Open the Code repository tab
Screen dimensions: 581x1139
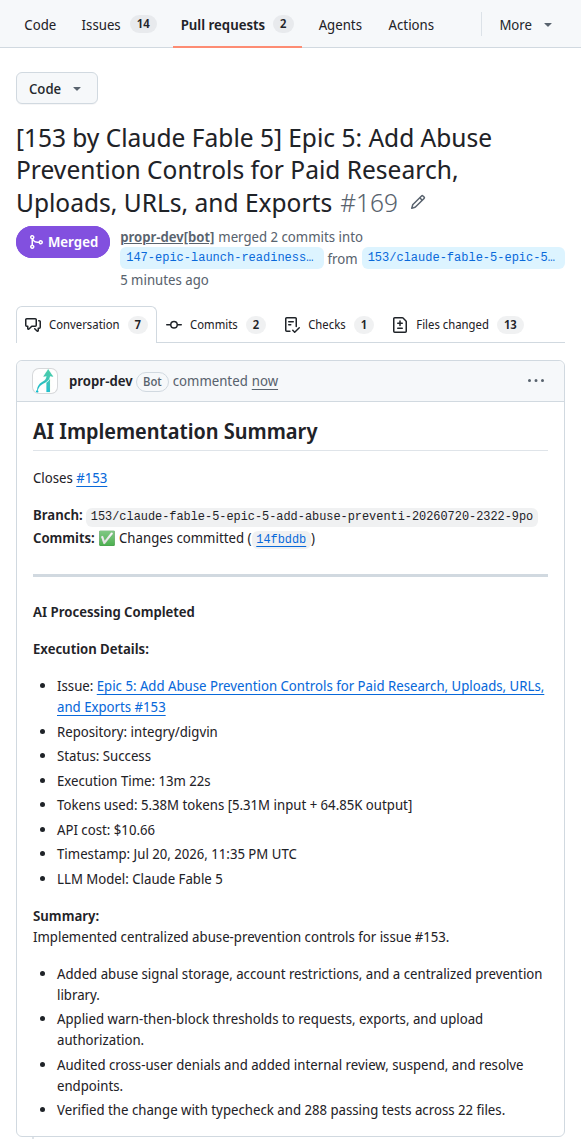click(x=40, y=25)
